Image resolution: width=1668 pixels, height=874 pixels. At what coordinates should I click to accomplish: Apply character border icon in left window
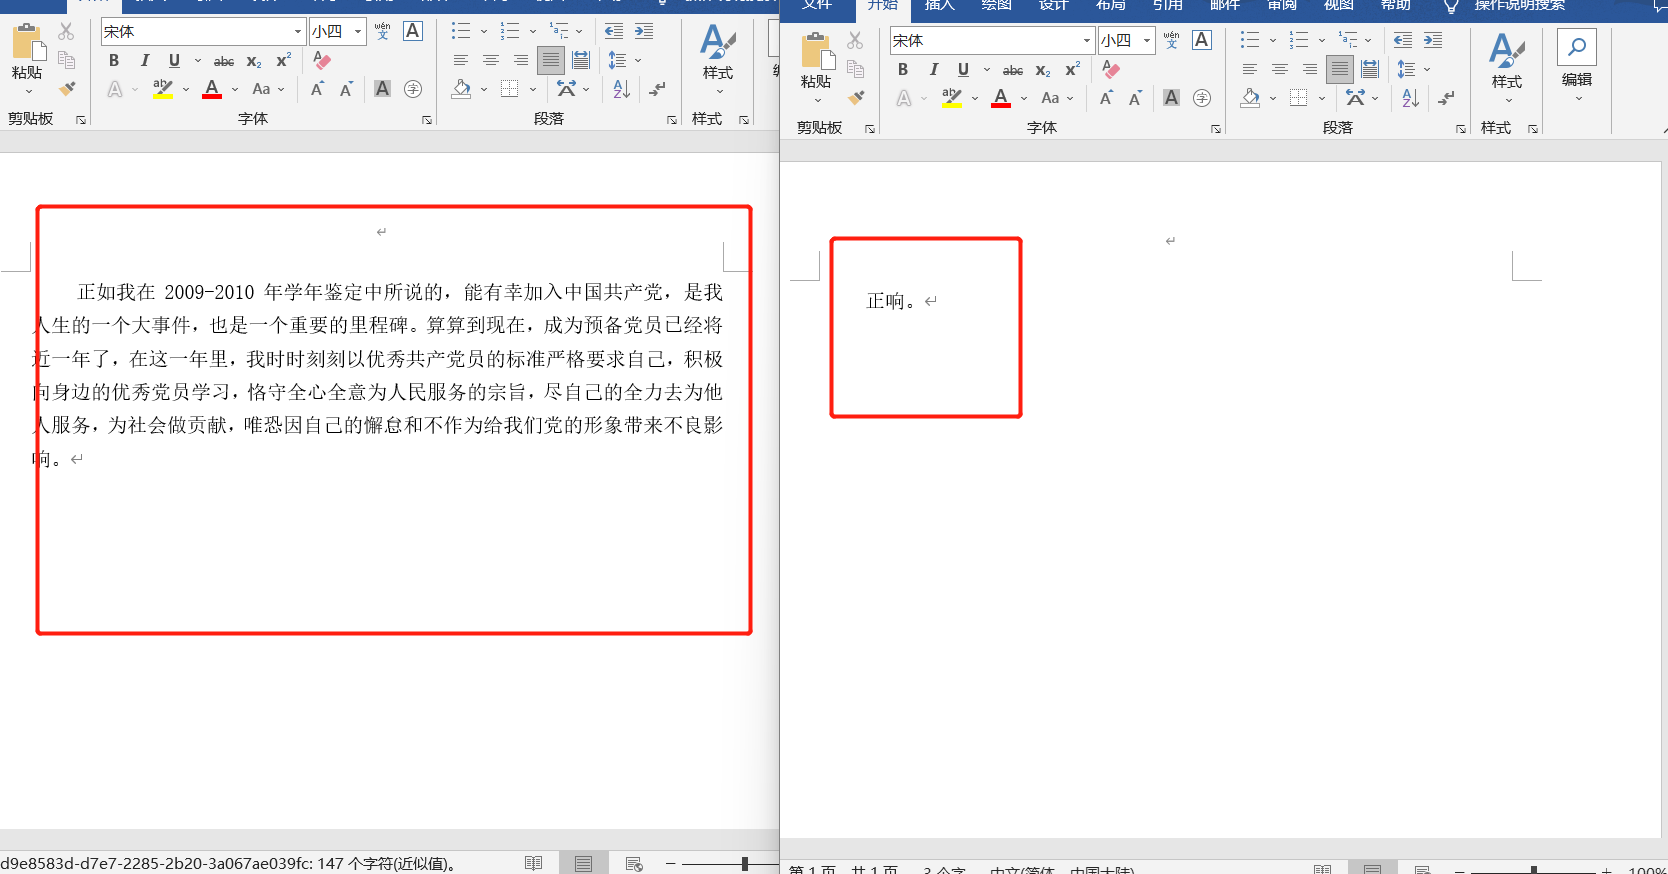click(x=412, y=31)
